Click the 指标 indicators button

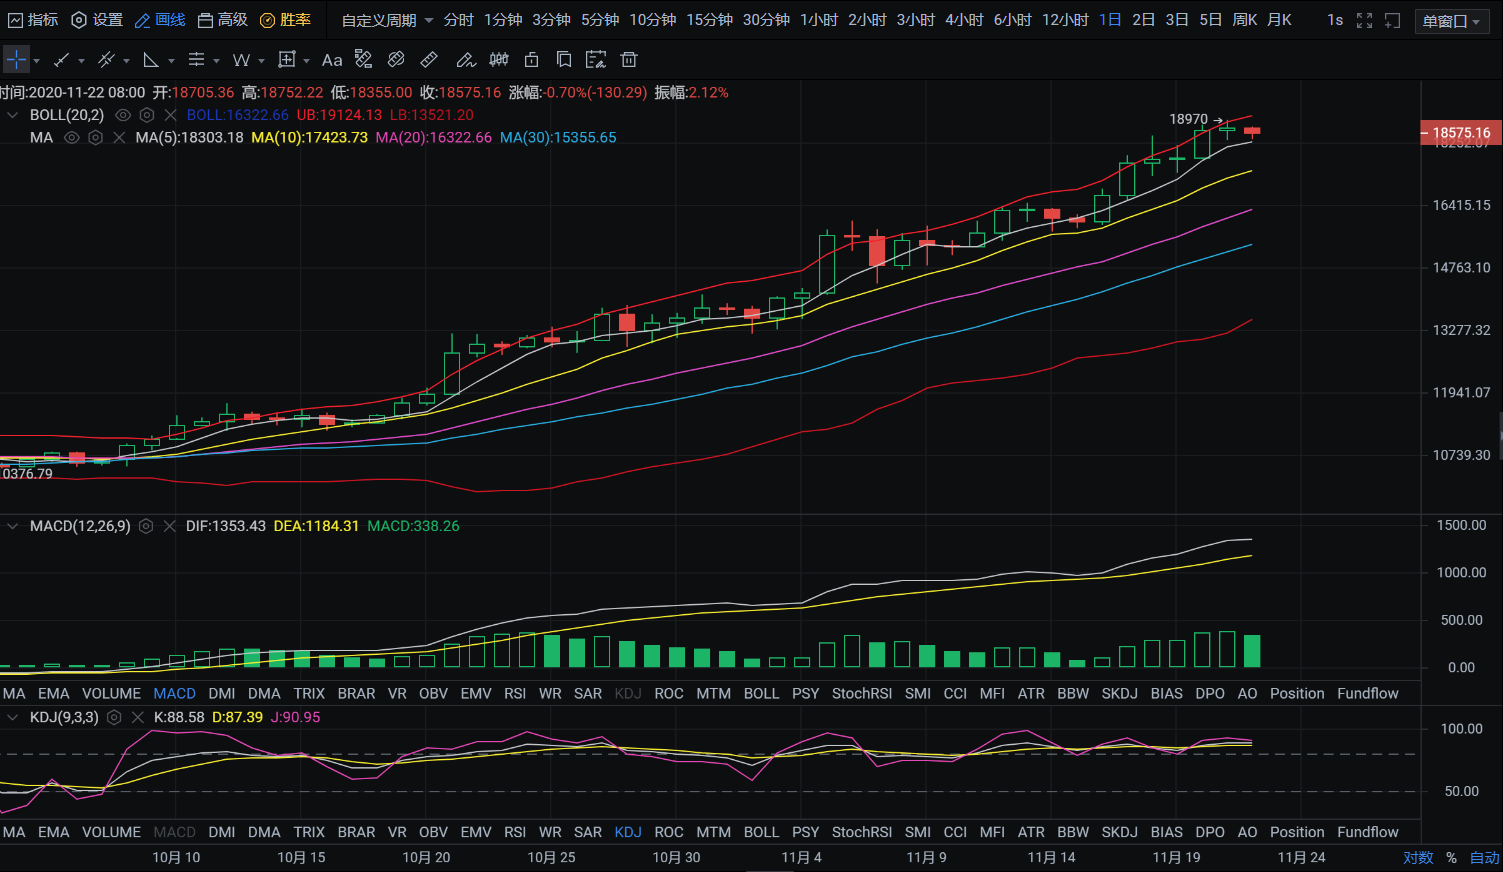tap(33, 20)
